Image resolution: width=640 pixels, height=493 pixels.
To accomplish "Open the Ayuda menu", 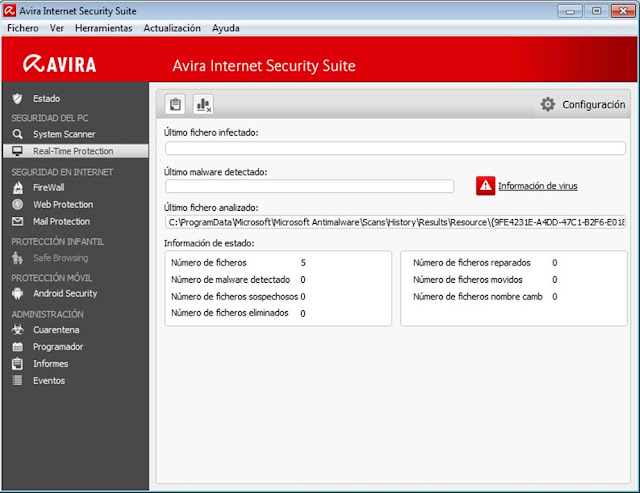I will 226,28.
